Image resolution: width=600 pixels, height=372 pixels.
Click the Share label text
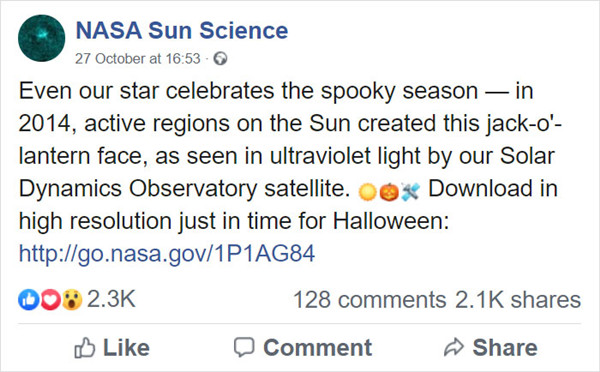coord(505,348)
